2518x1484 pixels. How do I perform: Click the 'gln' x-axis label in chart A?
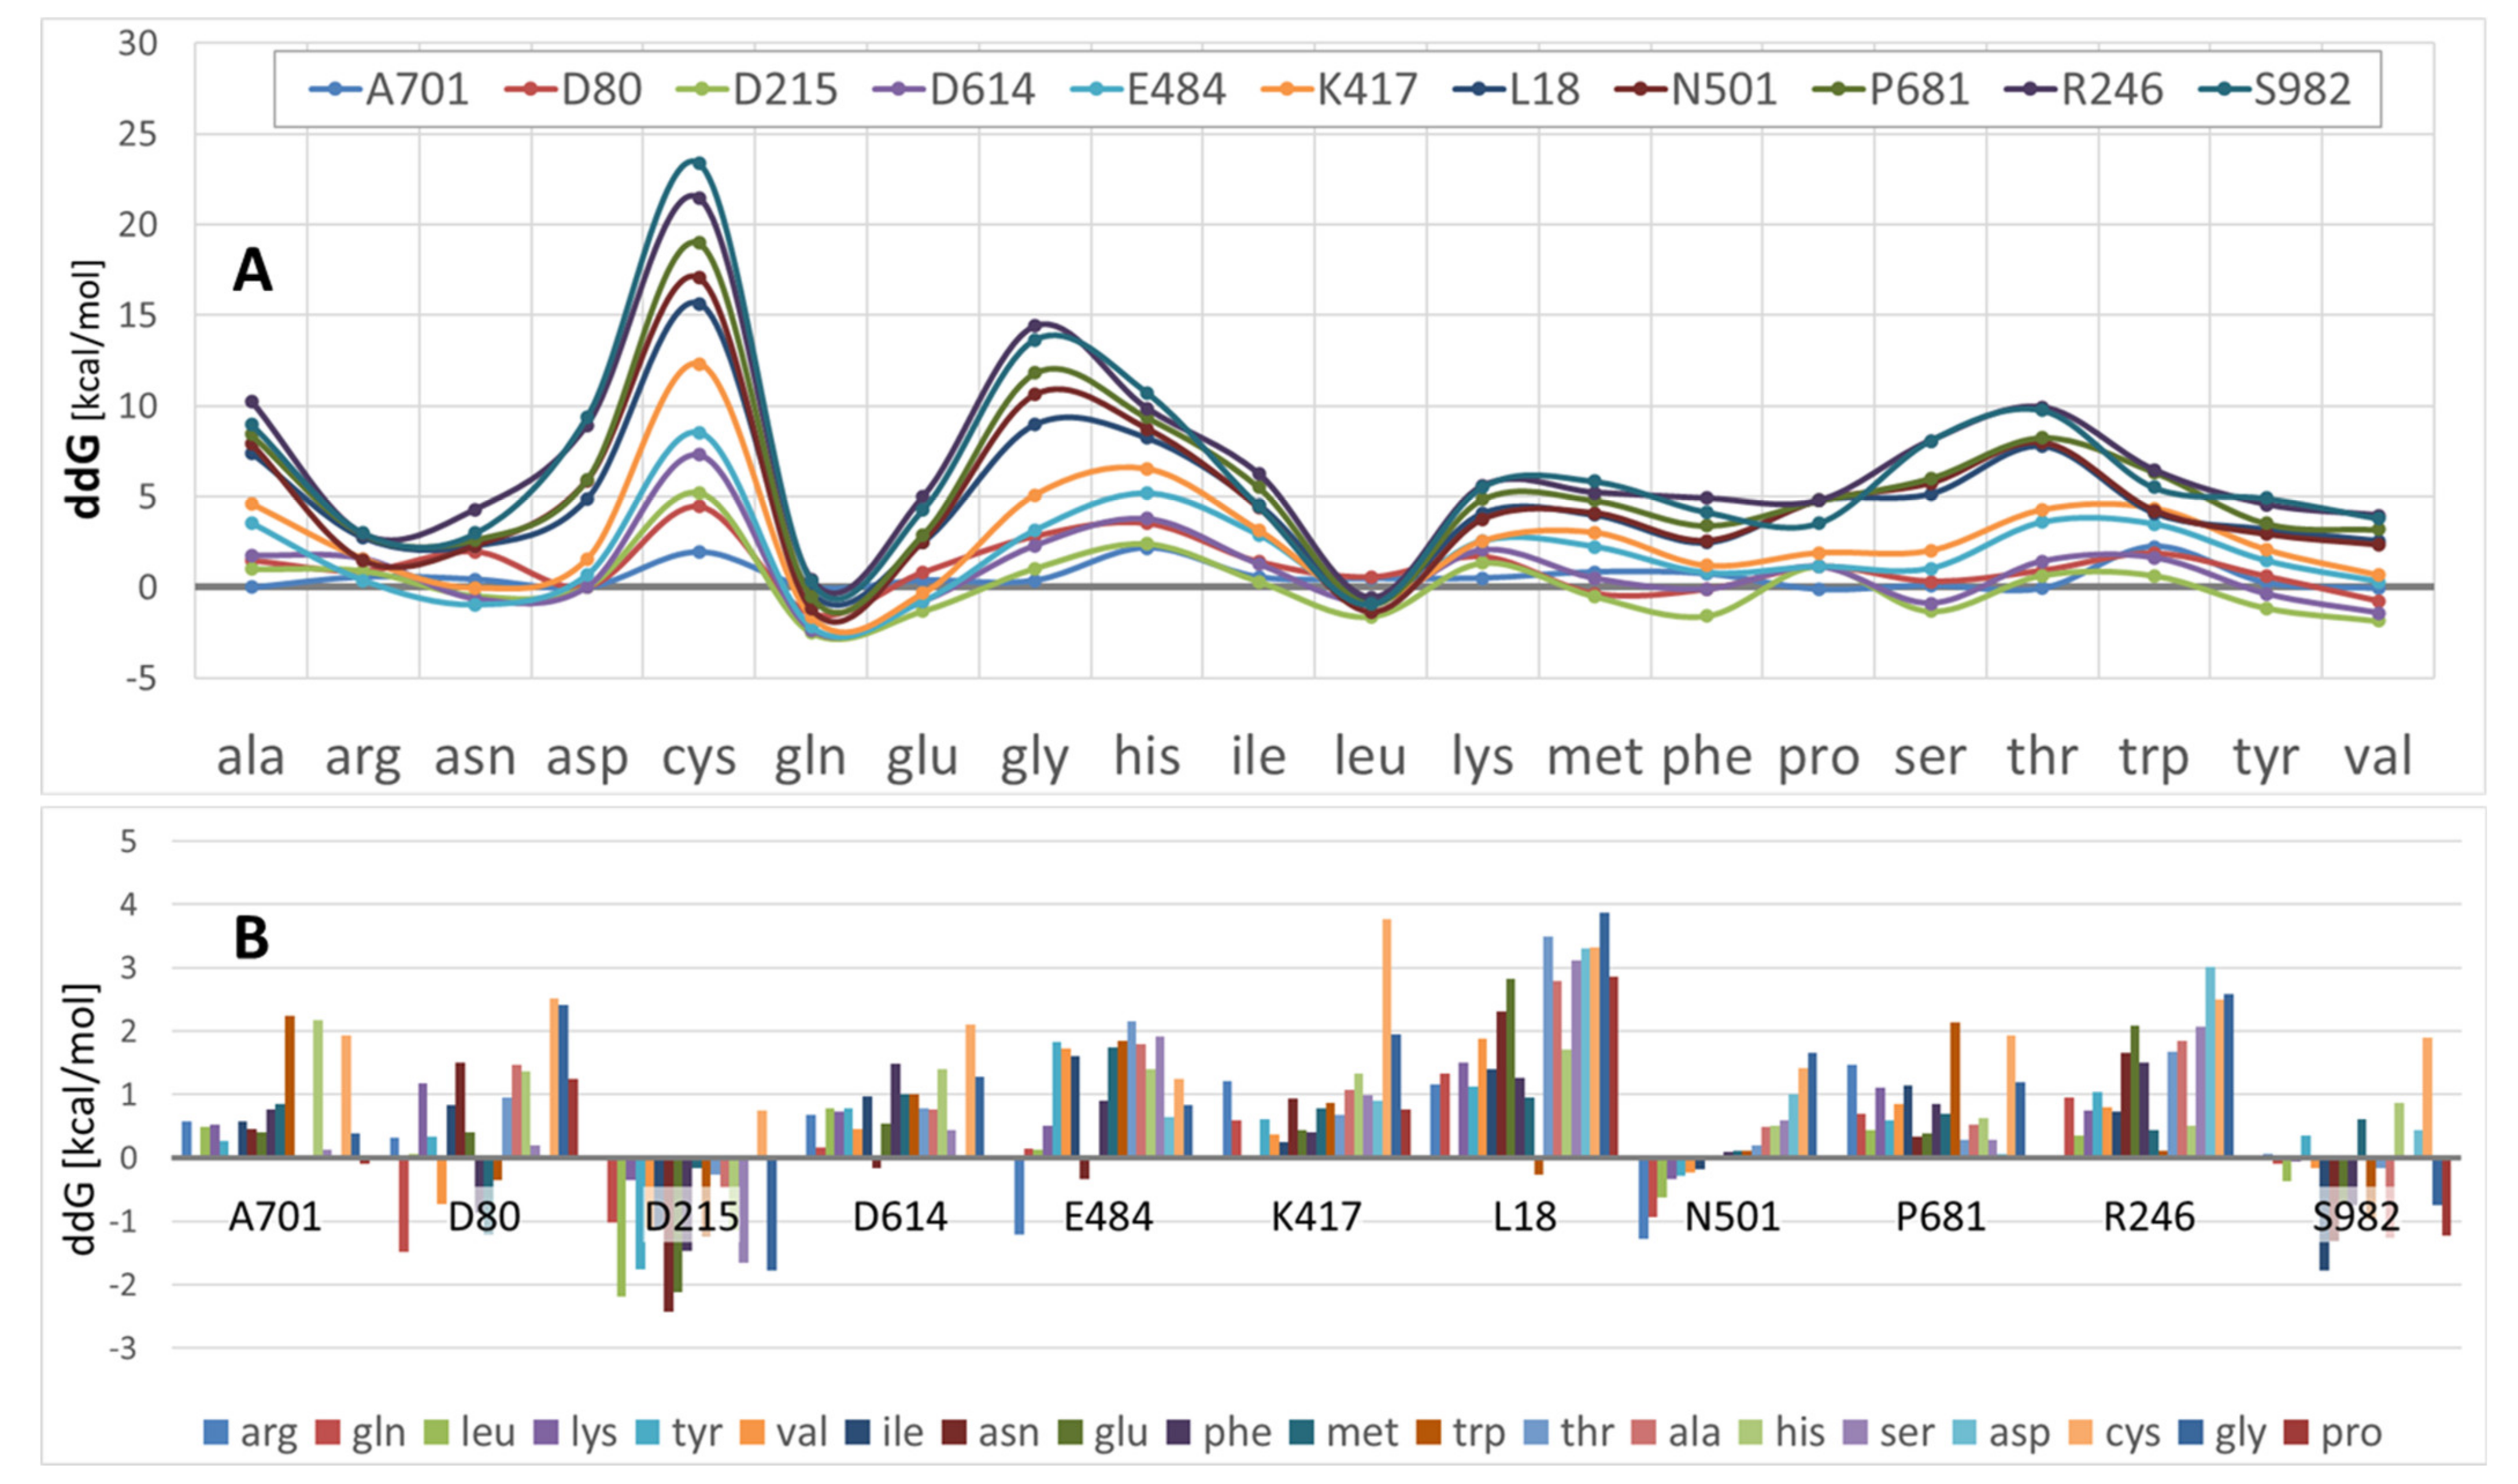click(810, 757)
